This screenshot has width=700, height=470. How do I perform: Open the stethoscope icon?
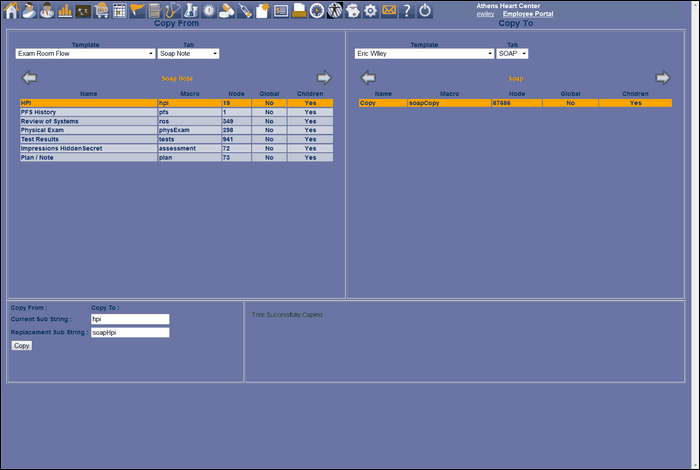point(173,10)
